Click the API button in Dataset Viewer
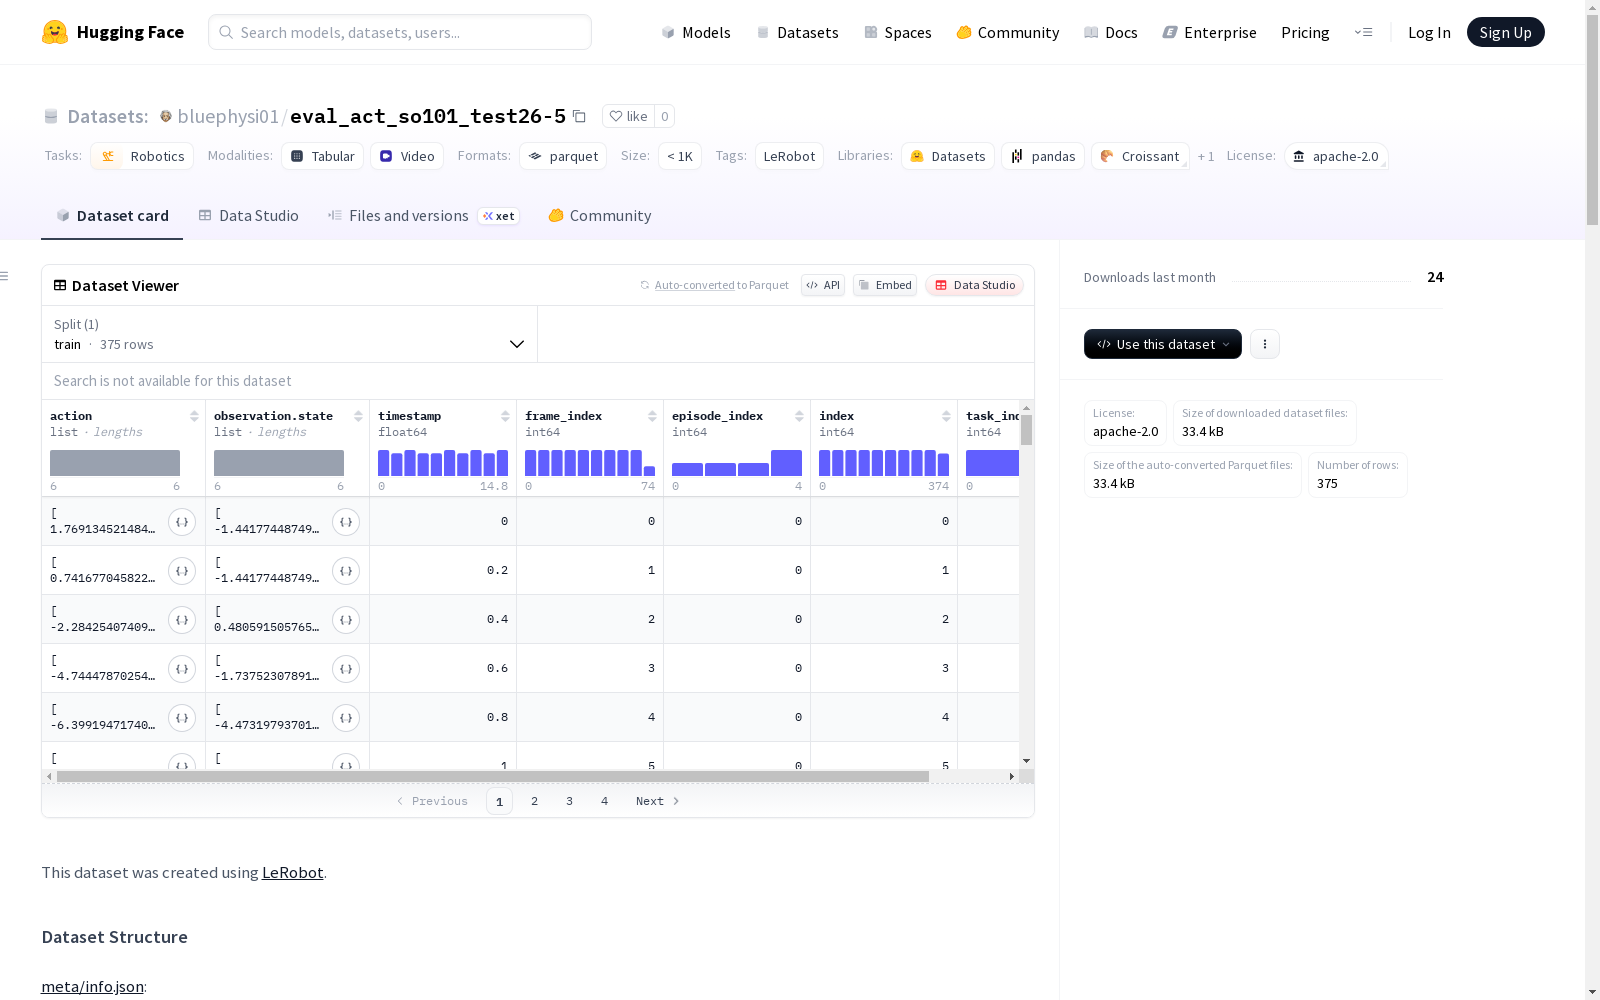 (823, 285)
